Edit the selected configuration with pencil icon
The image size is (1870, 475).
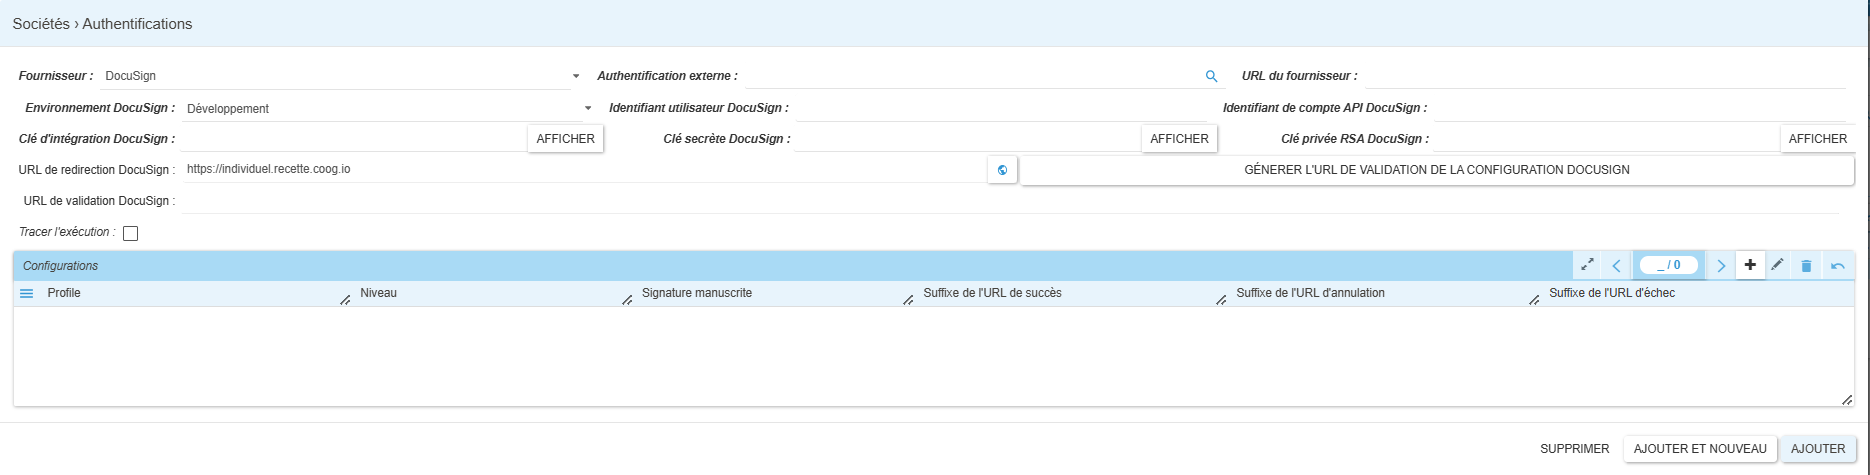(x=1777, y=265)
